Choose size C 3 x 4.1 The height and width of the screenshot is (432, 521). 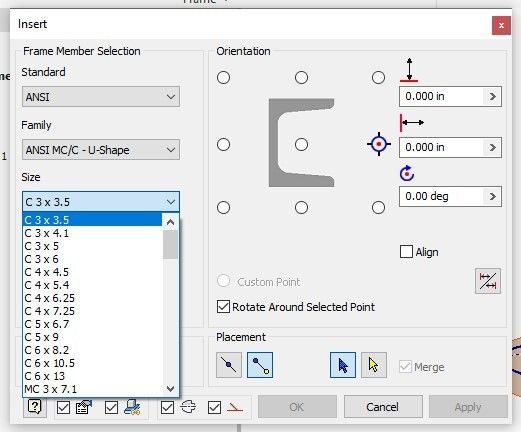(x=93, y=233)
